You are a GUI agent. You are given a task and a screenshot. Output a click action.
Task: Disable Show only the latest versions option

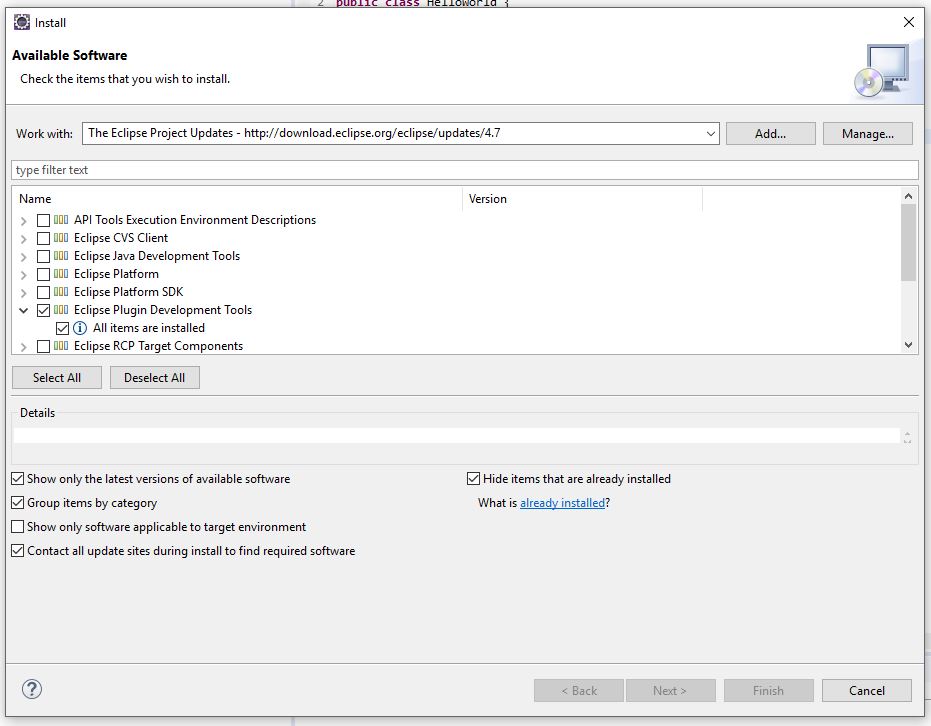[18, 478]
